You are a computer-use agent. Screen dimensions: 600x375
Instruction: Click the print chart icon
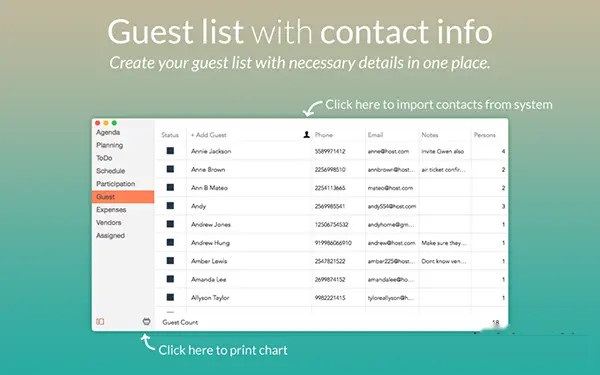coord(146,321)
